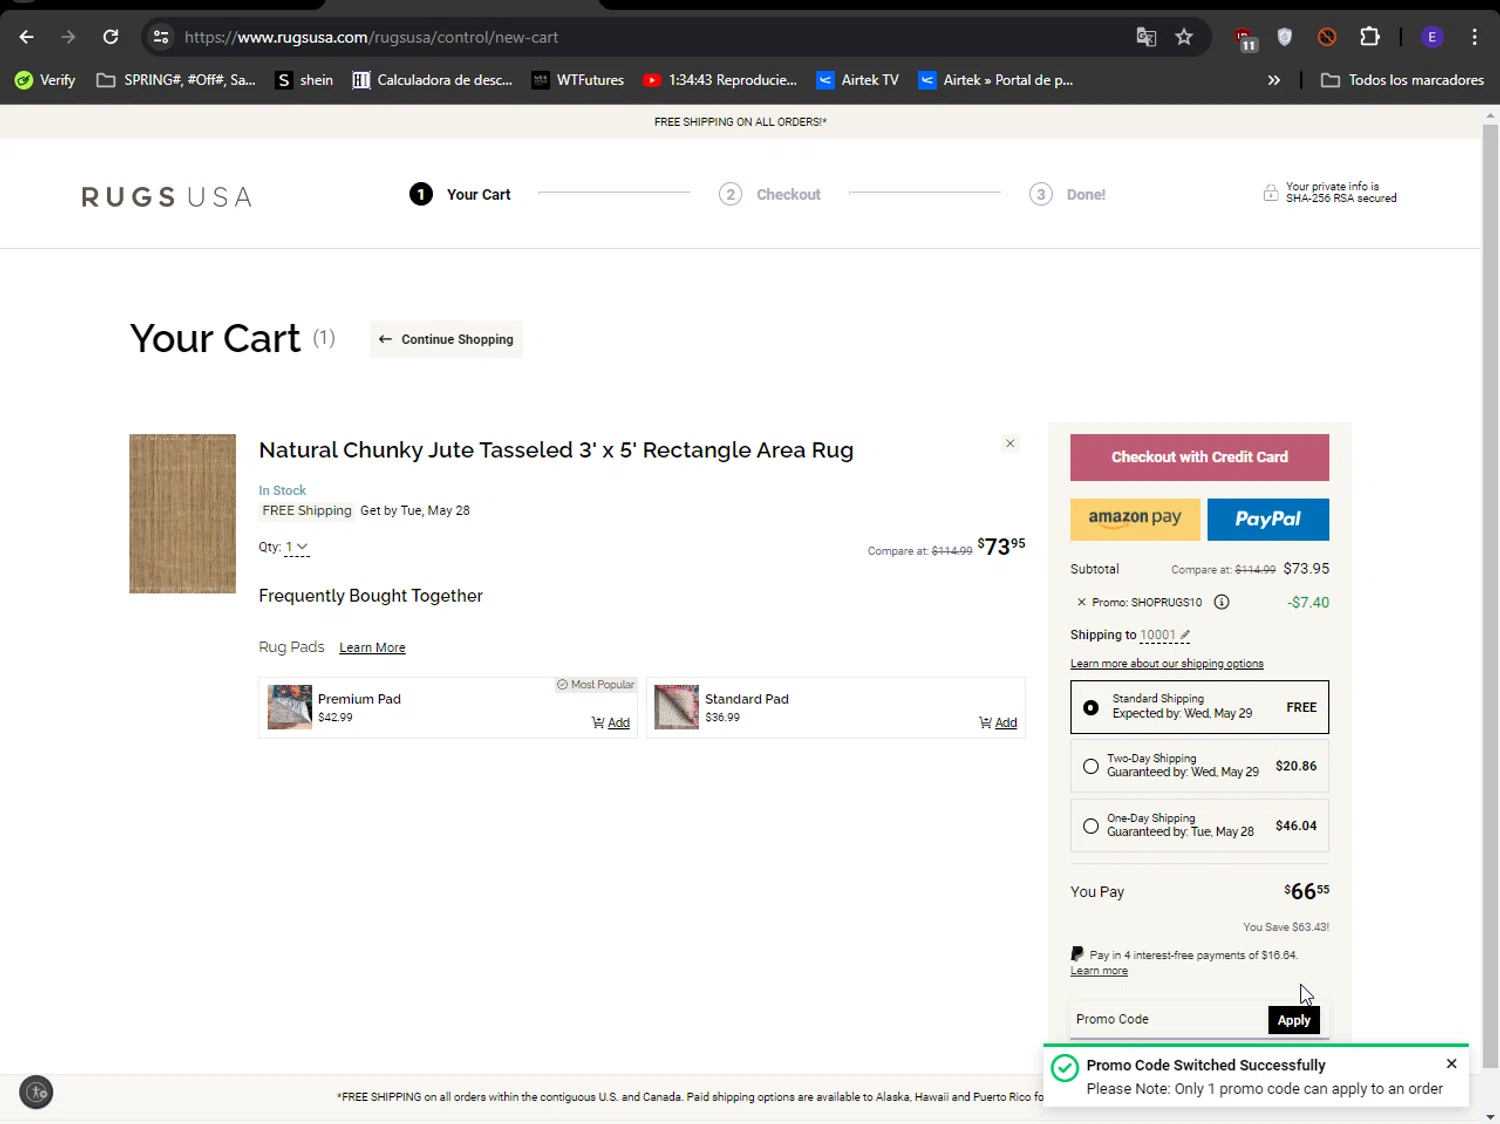Open the shein bookmark
Image resolution: width=1500 pixels, height=1124 pixels.
pyautogui.click(x=305, y=80)
